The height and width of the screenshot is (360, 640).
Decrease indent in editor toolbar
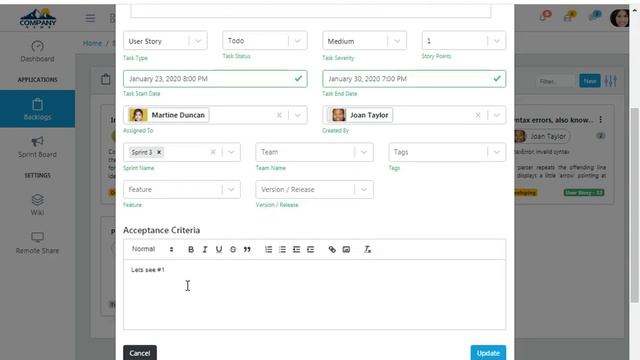[x=296, y=249]
